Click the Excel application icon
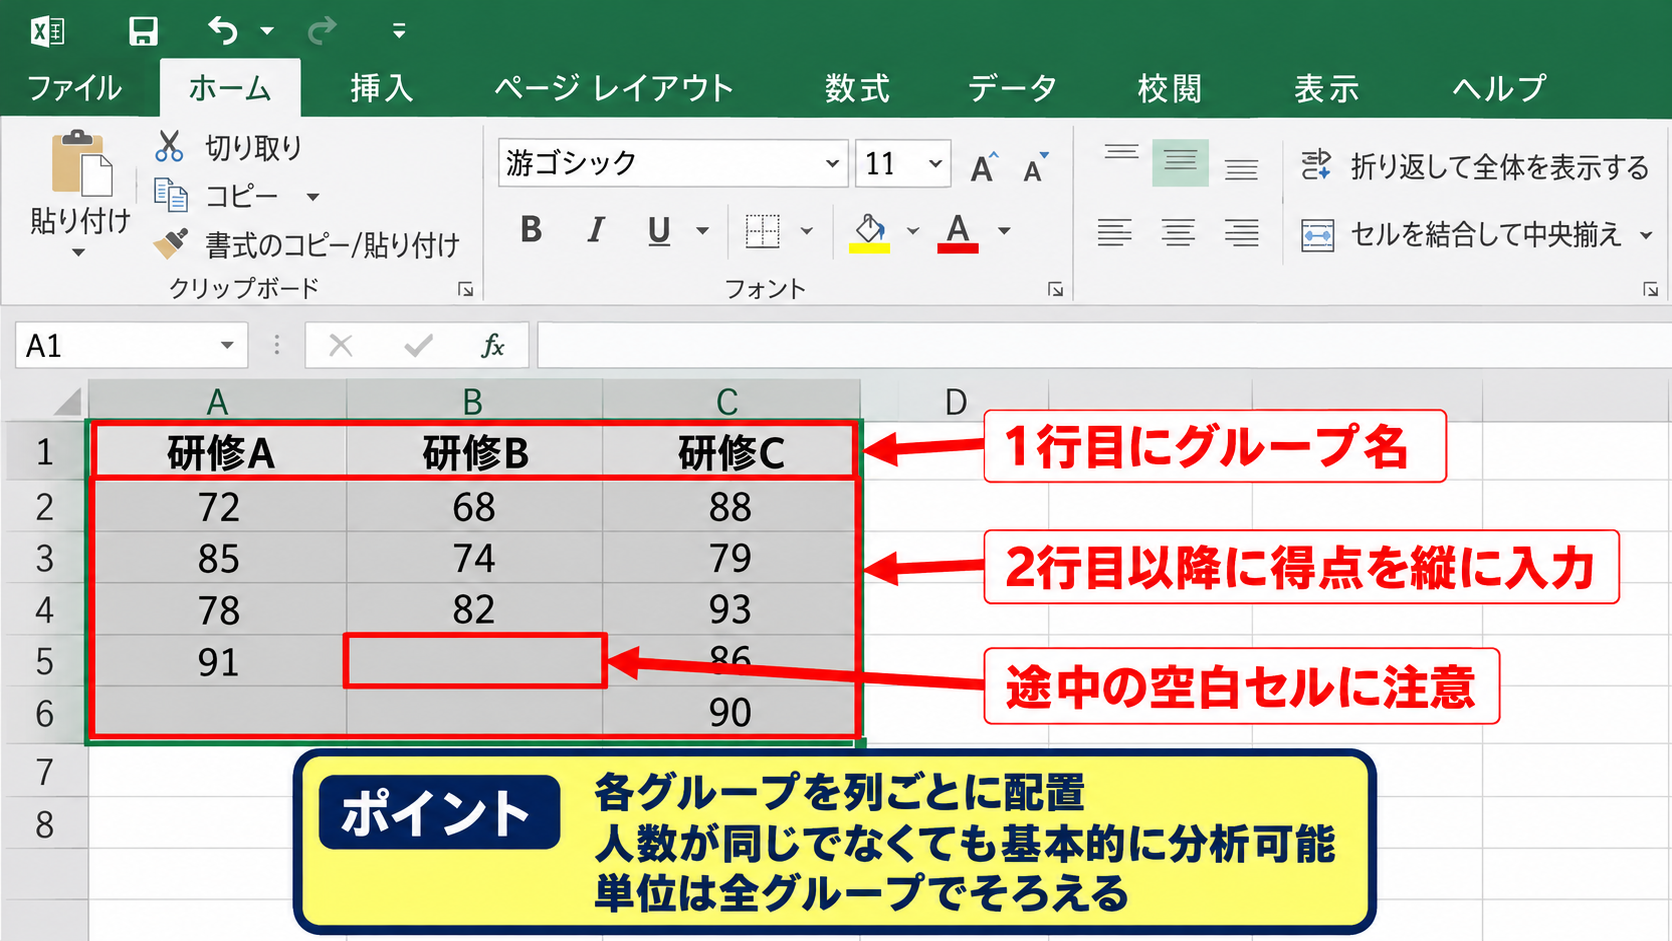The height and width of the screenshot is (941, 1672). point(47,31)
